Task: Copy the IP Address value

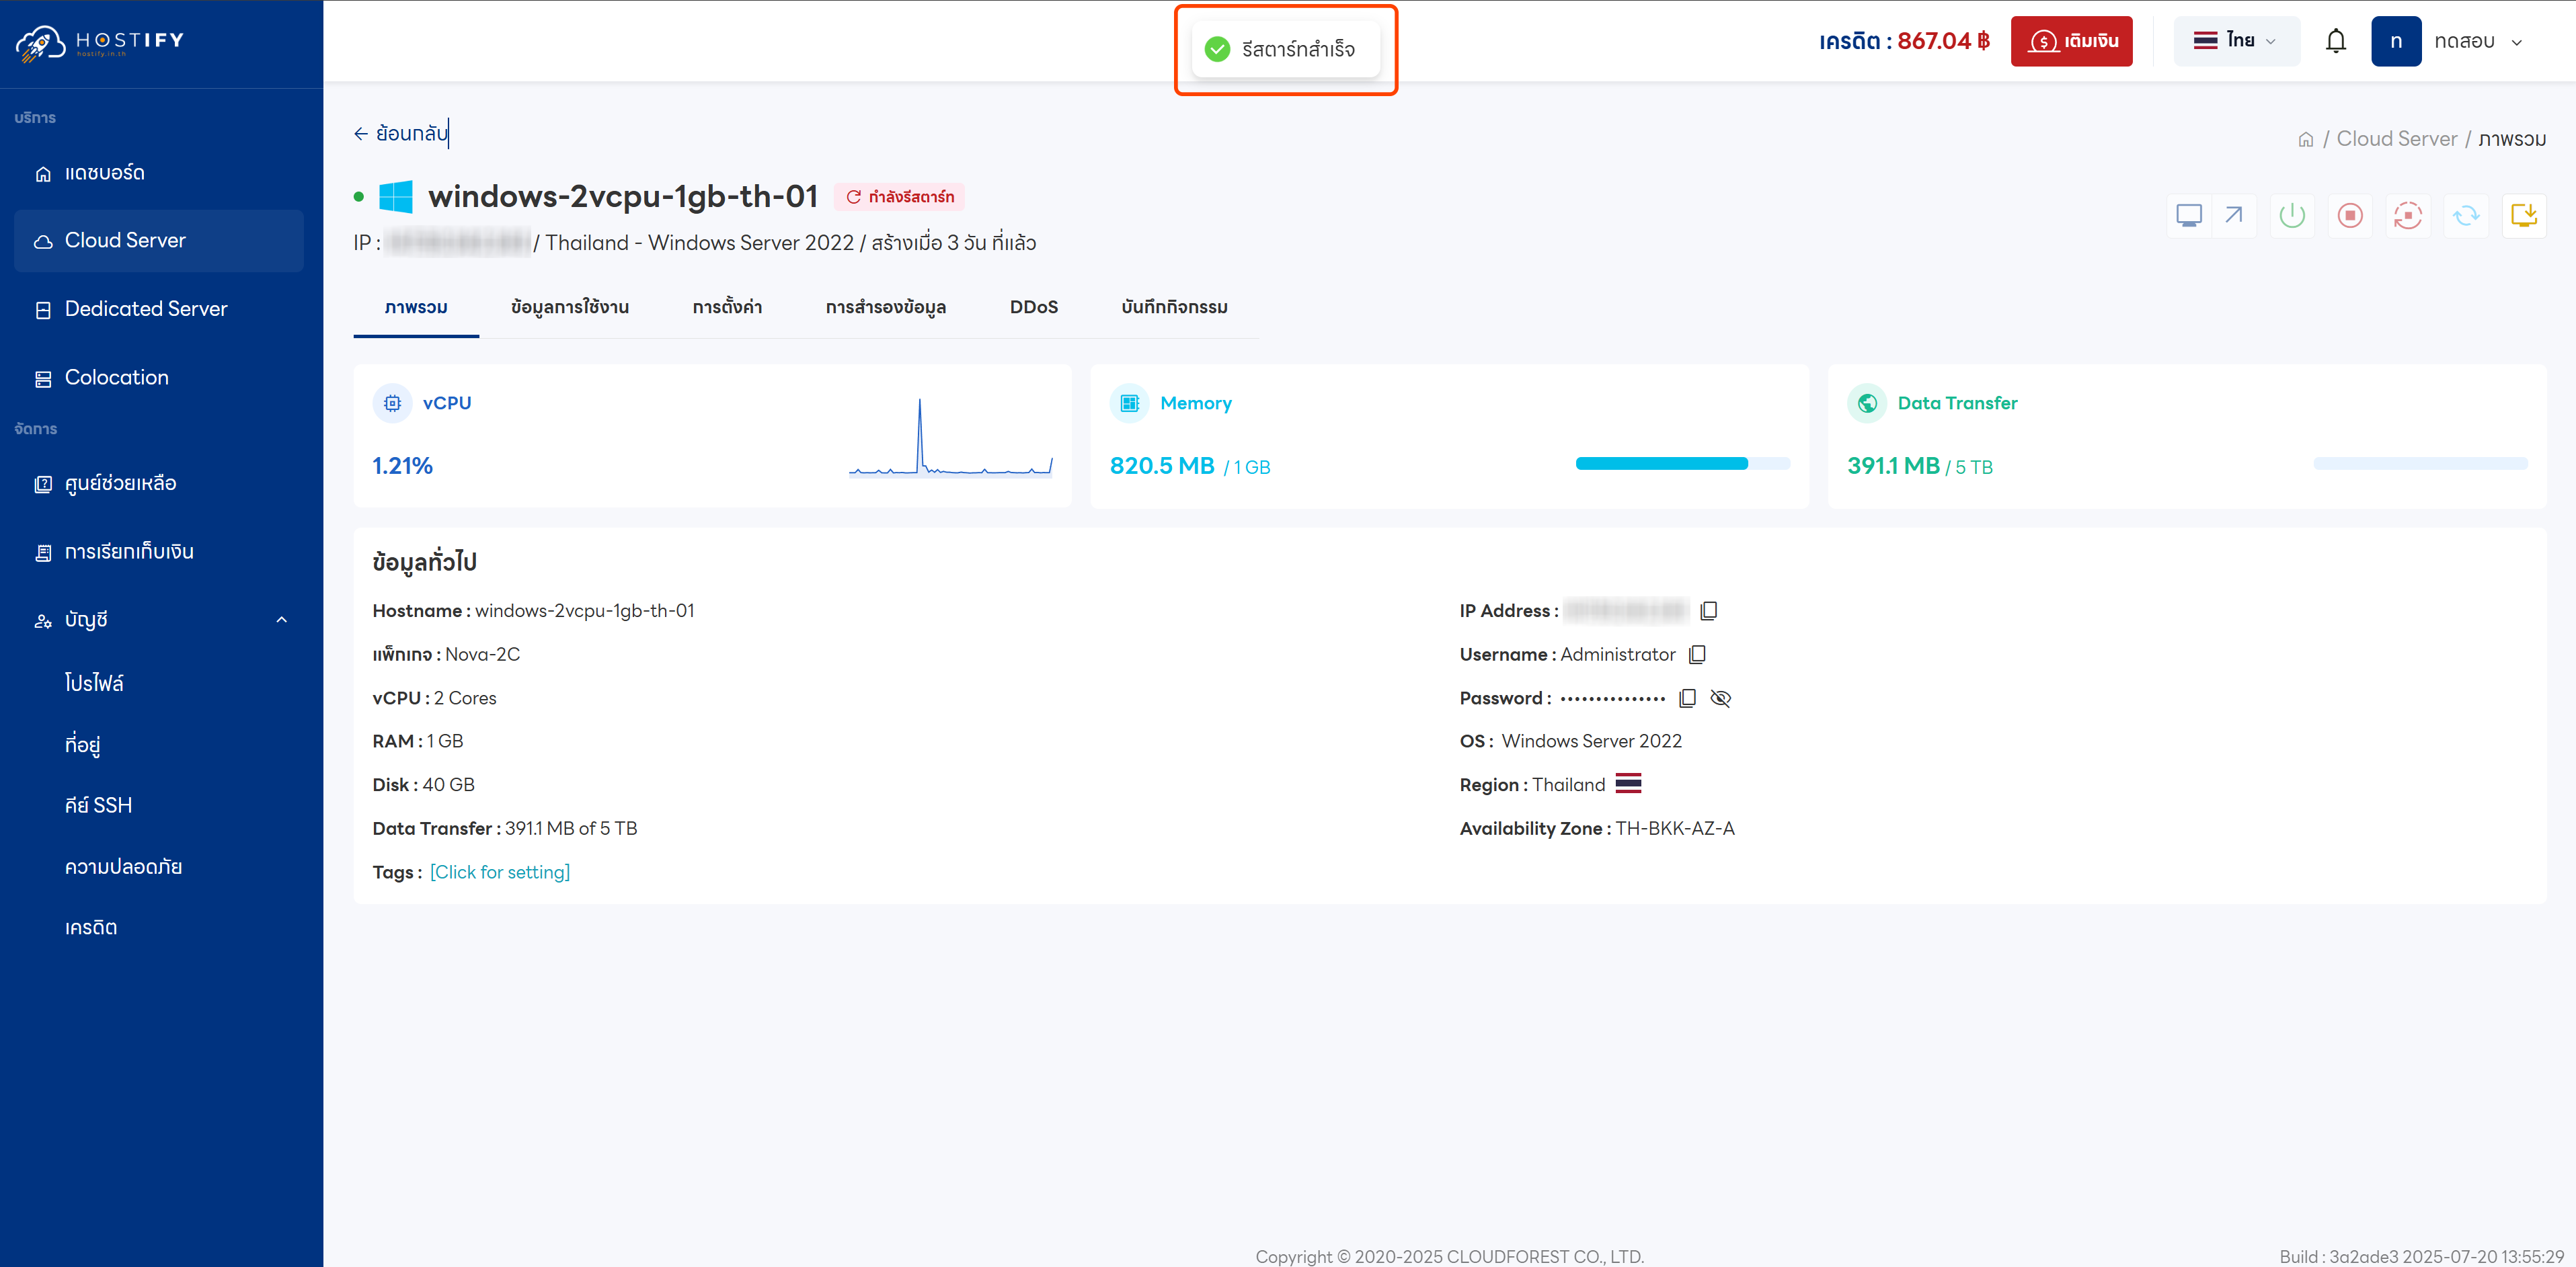Action: click(1709, 610)
